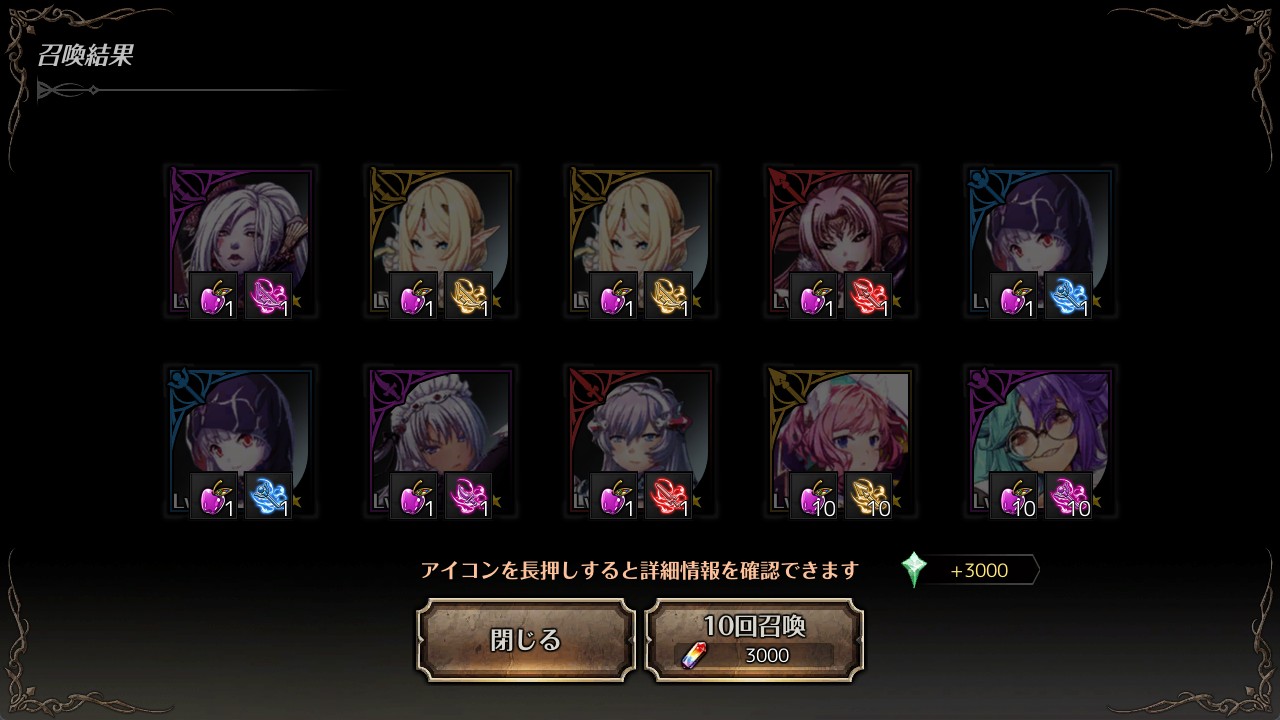Click the +3000 crystal reward counter
The width and height of the screenshot is (1280, 720).
980,570
